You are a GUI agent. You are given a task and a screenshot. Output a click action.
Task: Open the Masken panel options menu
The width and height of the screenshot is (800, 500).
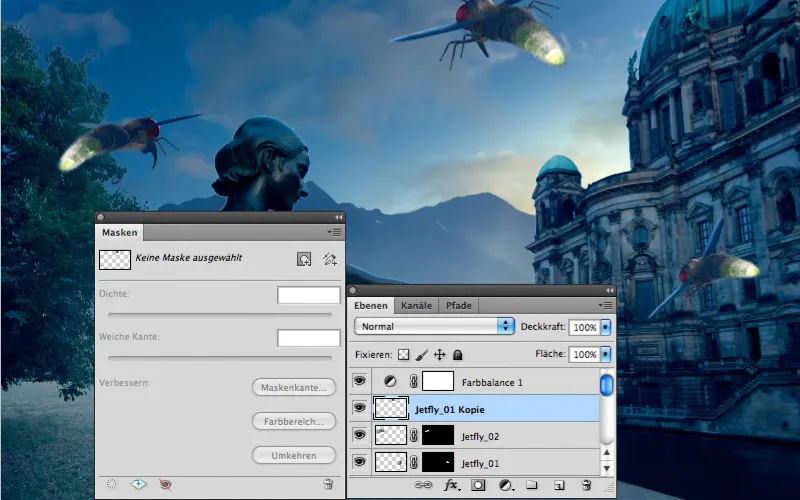coord(335,233)
